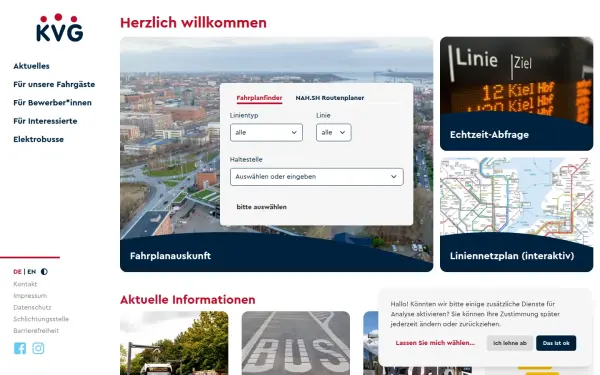Open the Aktuelles menu item
600x375 pixels.
coord(31,66)
